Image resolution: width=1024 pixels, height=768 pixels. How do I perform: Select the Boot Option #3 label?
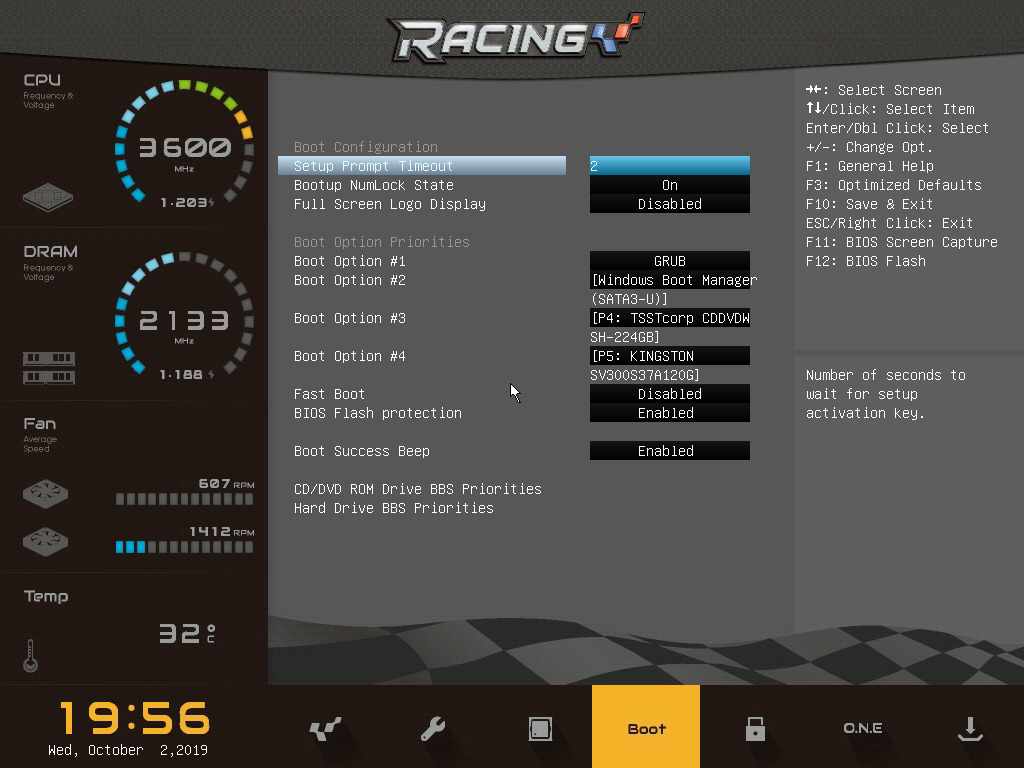350,318
